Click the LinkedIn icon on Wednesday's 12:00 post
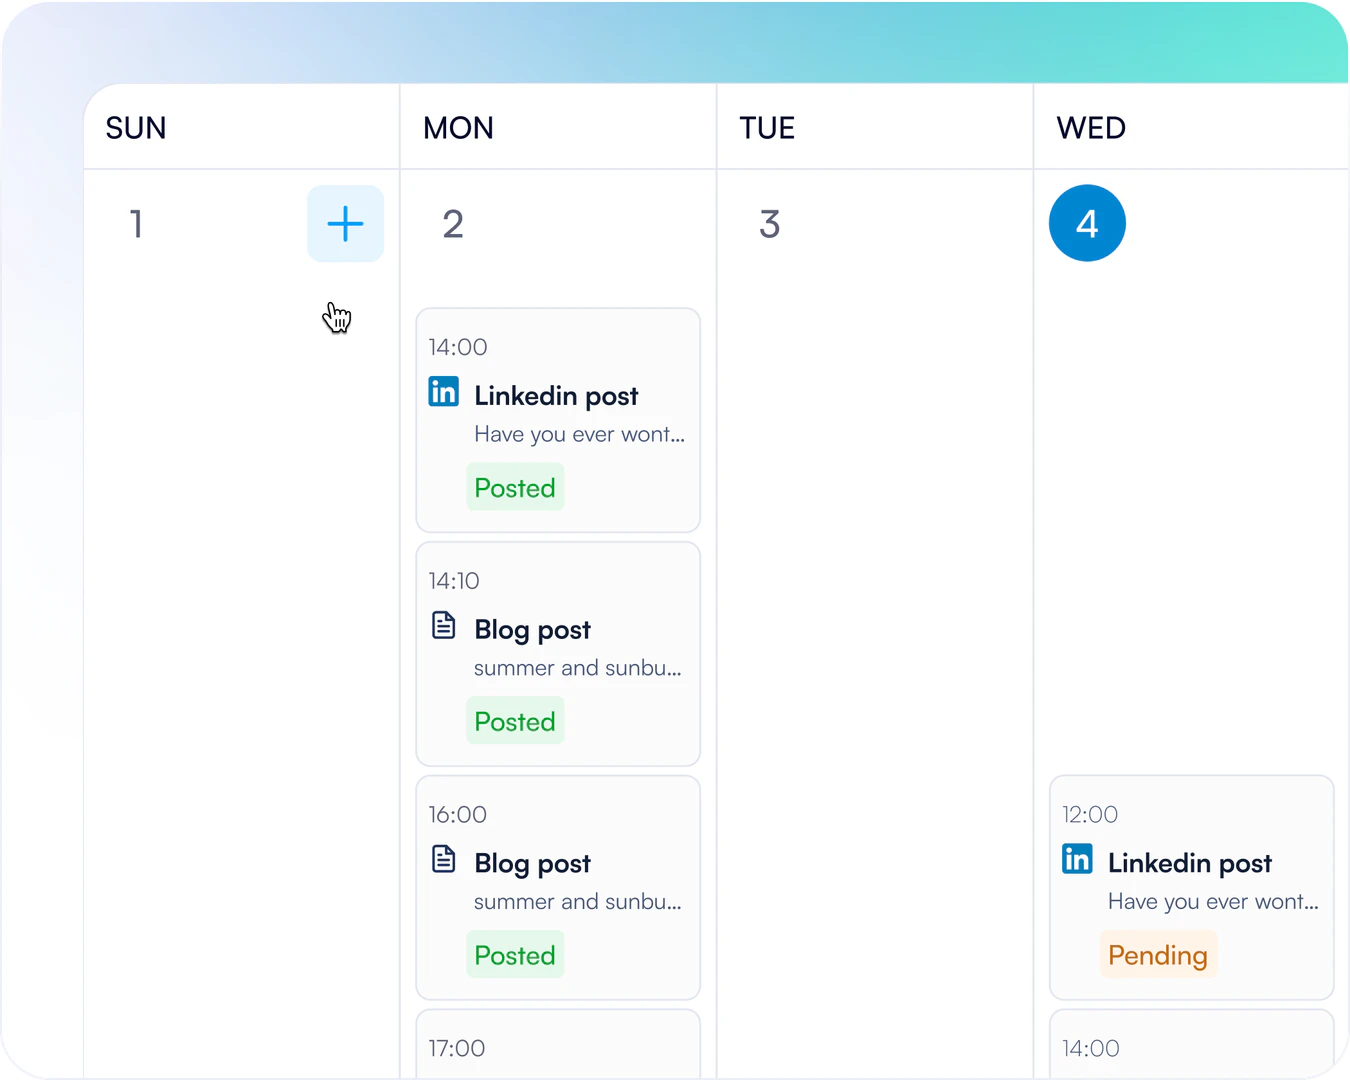 tap(1077, 858)
